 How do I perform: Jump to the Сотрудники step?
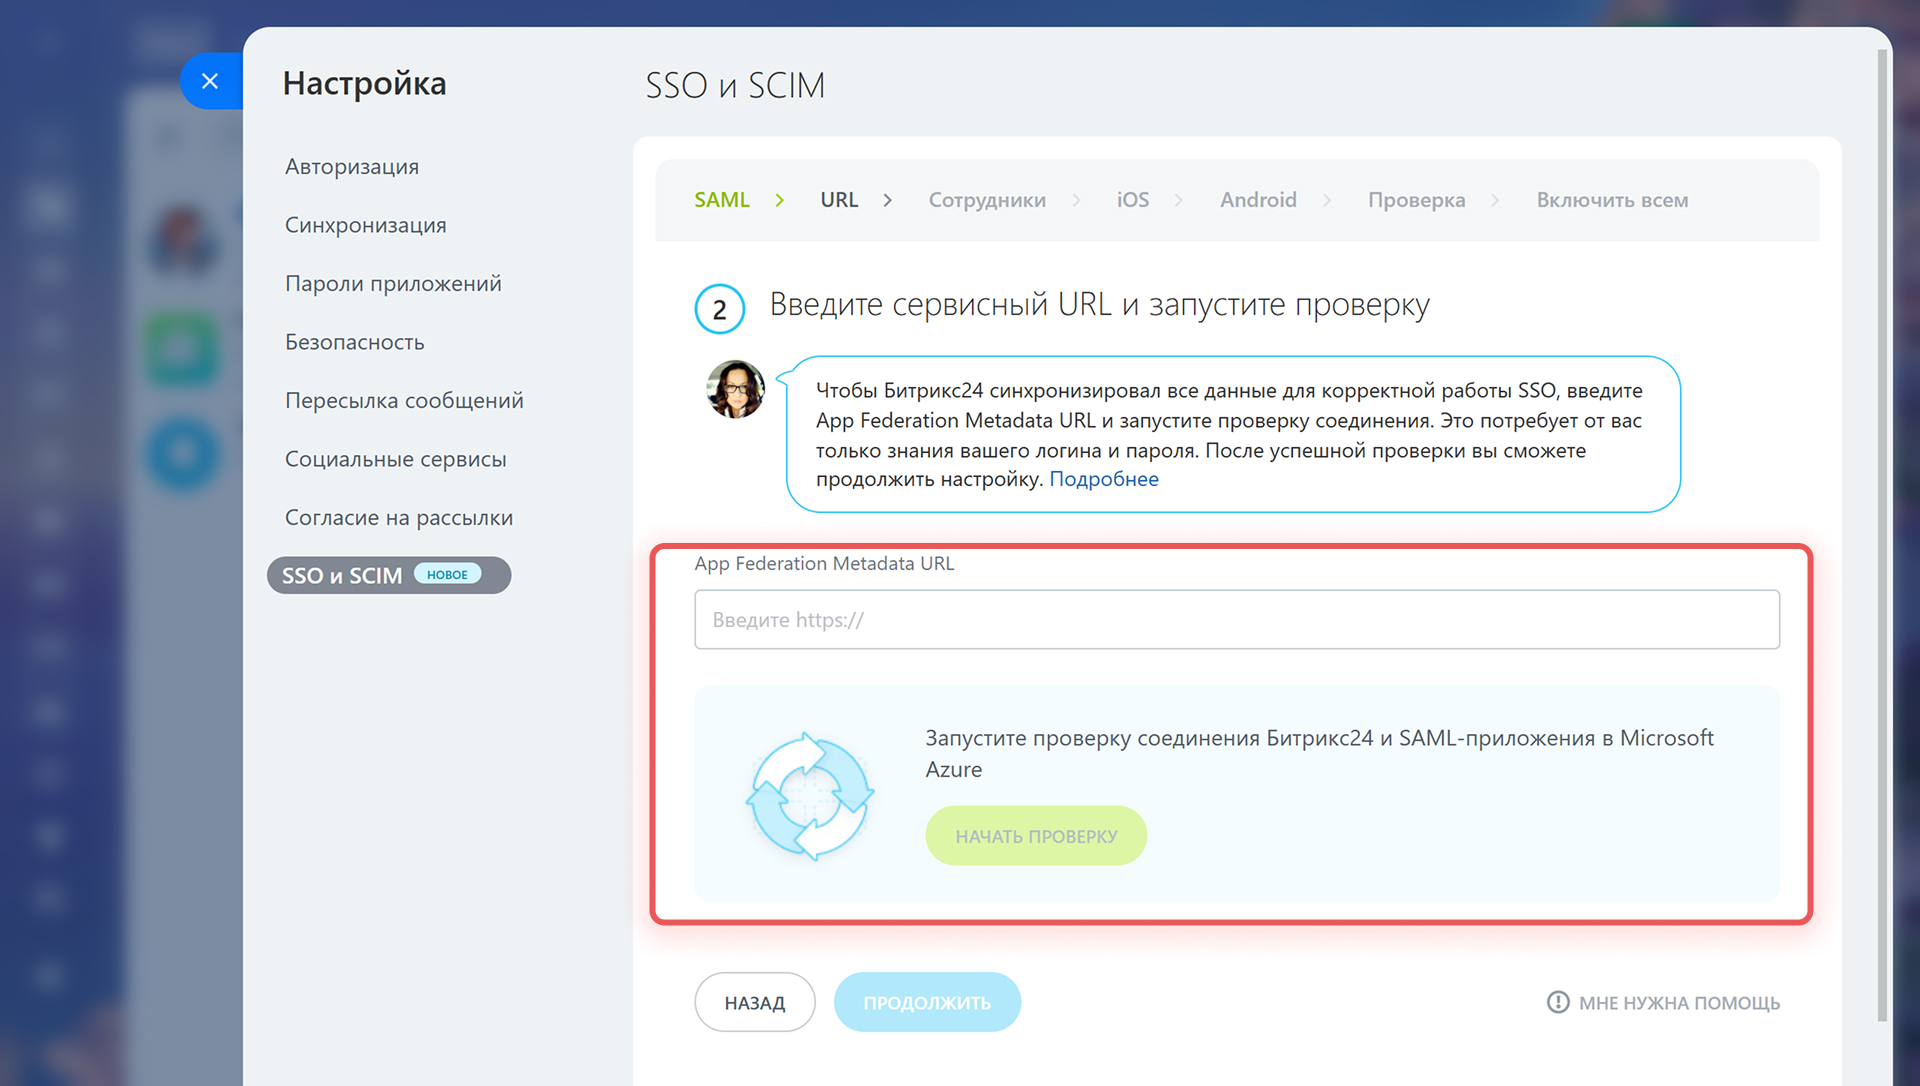(987, 200)
